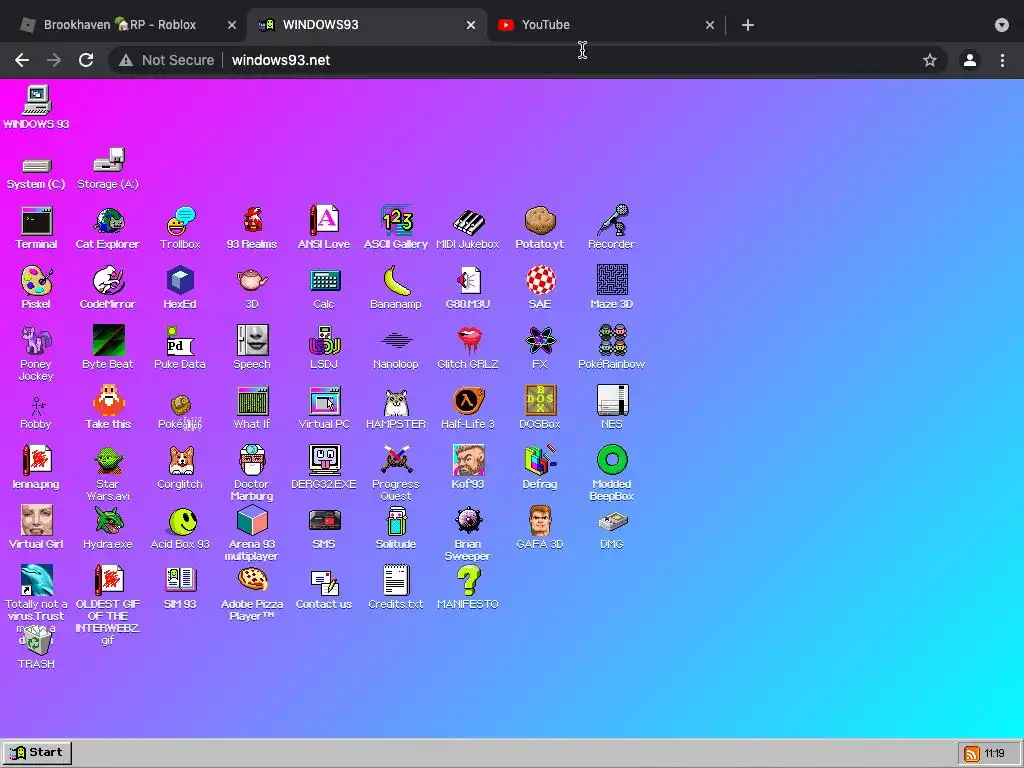Launch the Corglitch corgi icon
This screenshot has height=768, width=1024.
pyautogui.click(x=180, y=468)
